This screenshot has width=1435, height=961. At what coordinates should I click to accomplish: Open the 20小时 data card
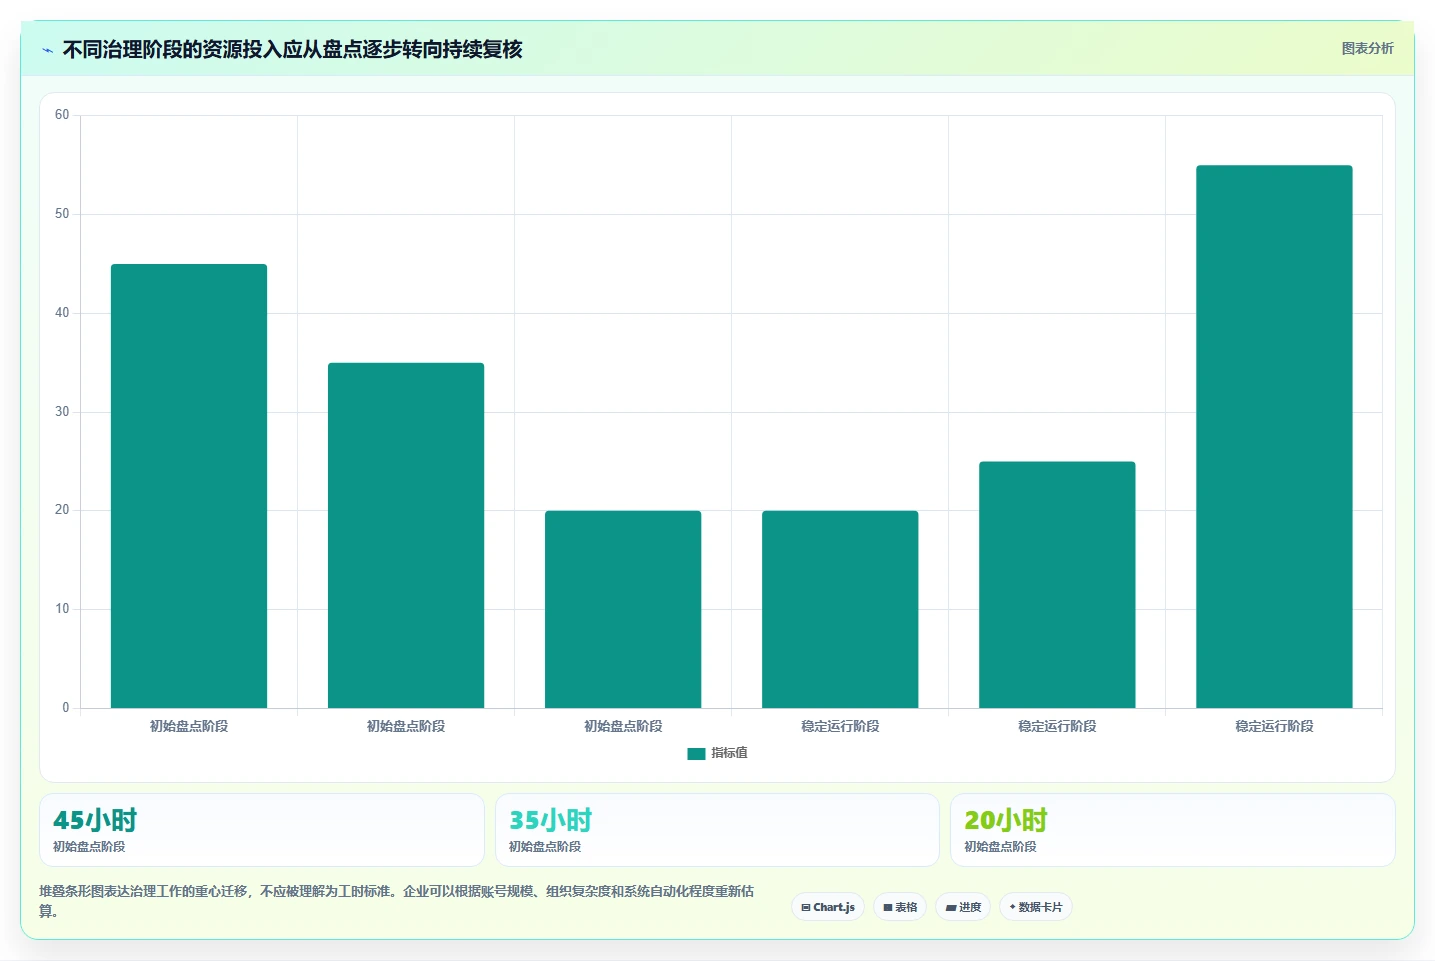pyautogui.click(x=1172, y=830)
